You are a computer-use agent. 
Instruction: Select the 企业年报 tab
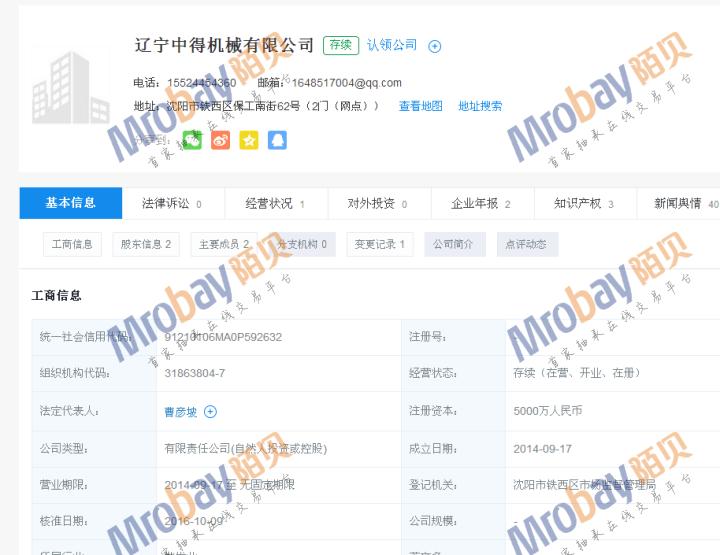pyautogui.click(x=480, y=203)
